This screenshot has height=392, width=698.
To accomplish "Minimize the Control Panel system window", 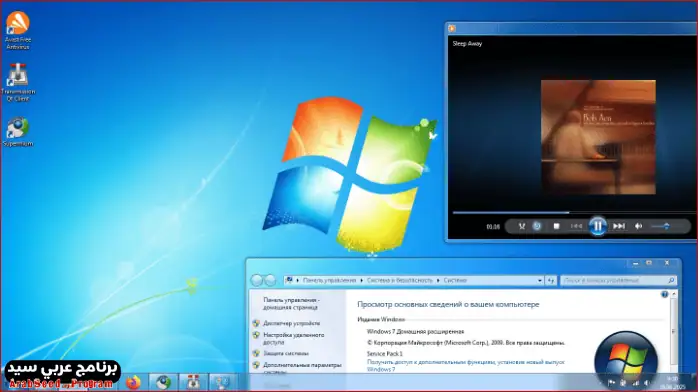I will coord(635,263).
